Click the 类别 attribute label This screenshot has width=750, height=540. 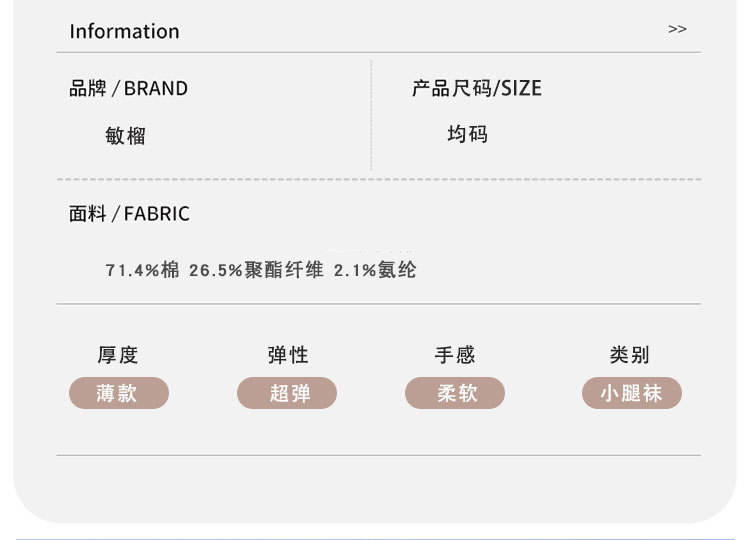(630, 355)
